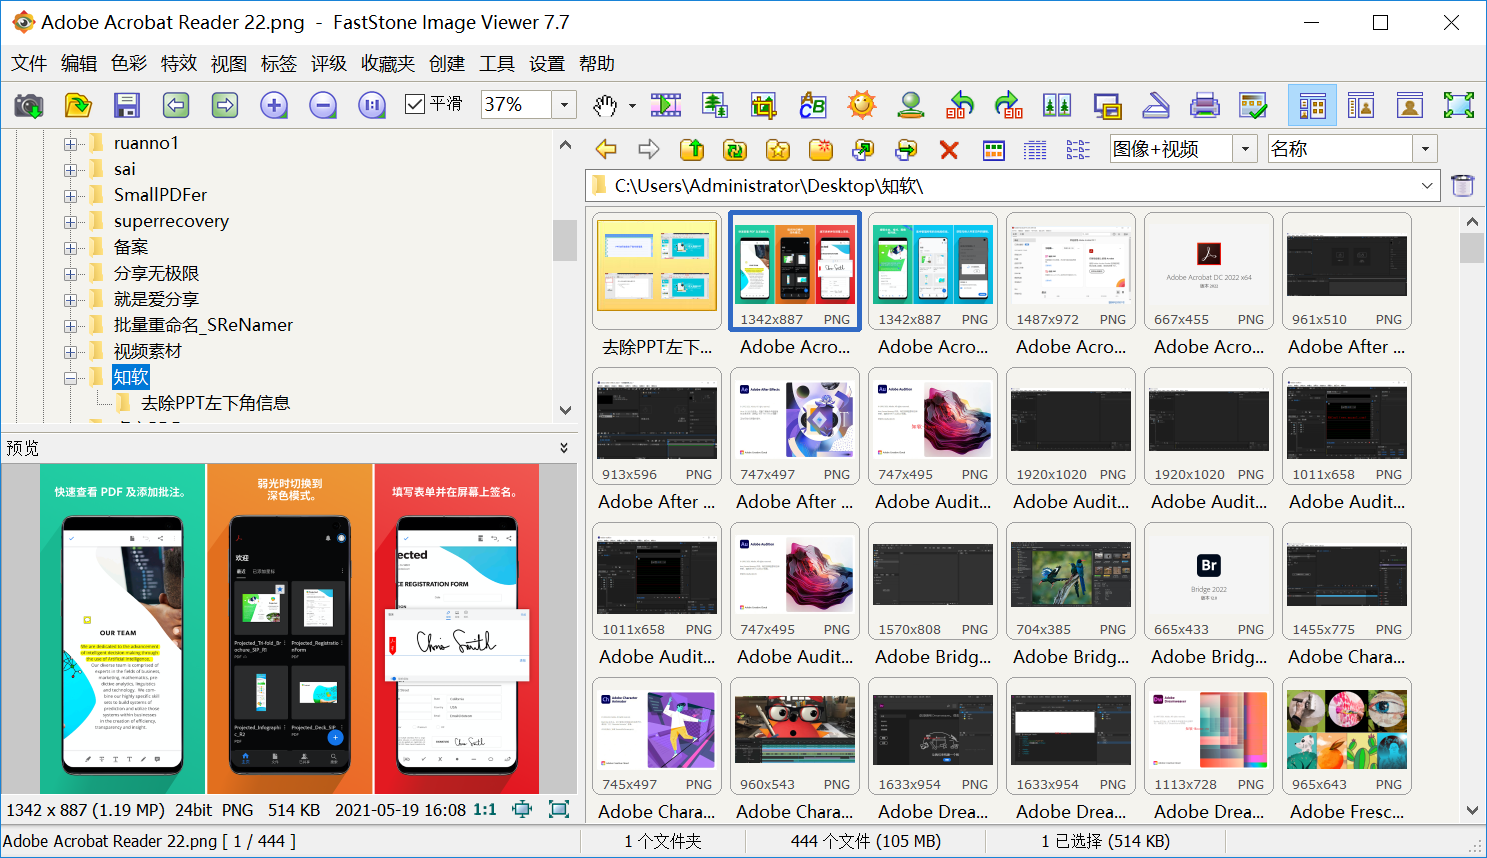Open the 特效 menu
Image resolution: width=1487 pixels, height=858 pixels.
pos(179,64)
